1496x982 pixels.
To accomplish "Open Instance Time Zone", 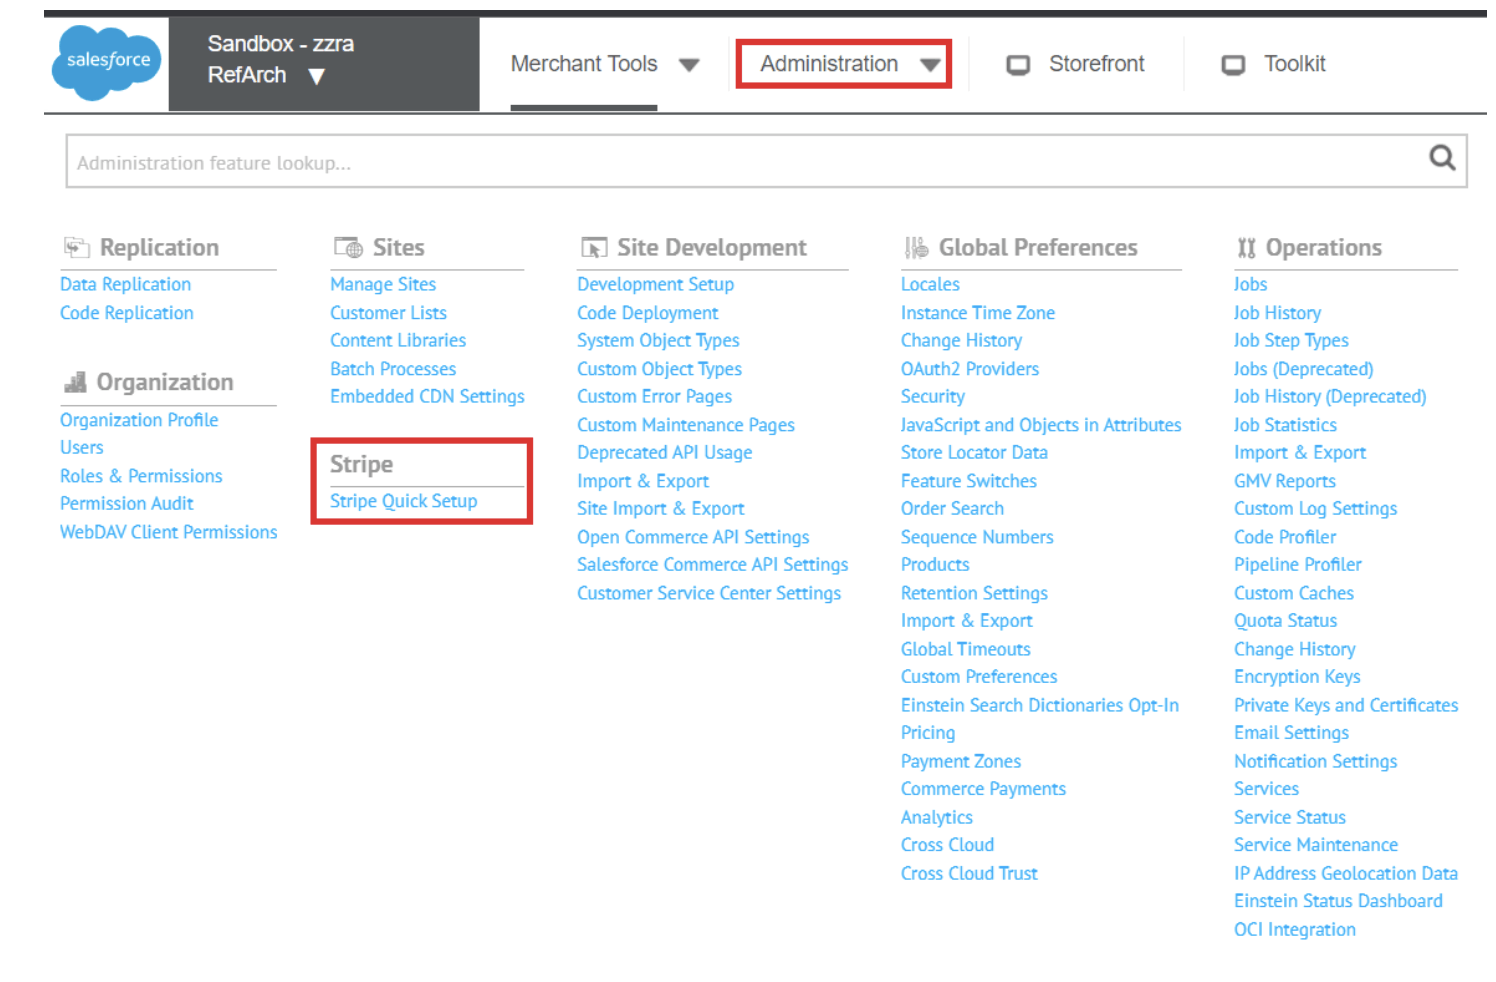I will 978,313.
